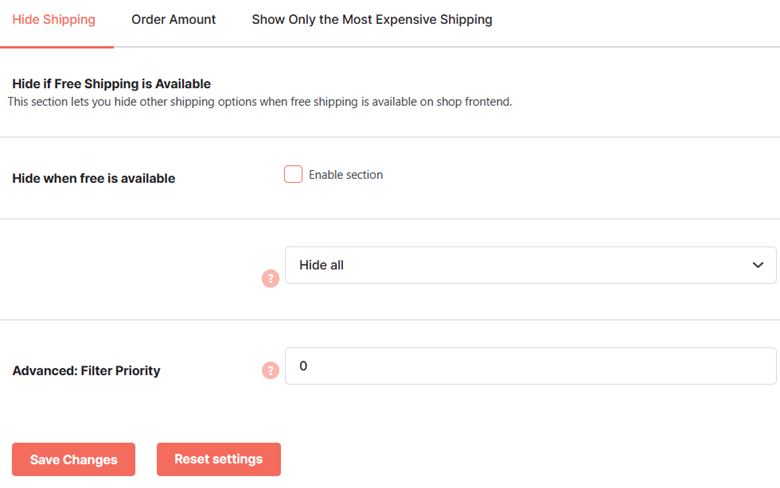Viewport: 780px width, 488px height.
Task: Click the Hide if Free Shipping is Available heading
Action: pyautogui.click(x=111, y=84)
